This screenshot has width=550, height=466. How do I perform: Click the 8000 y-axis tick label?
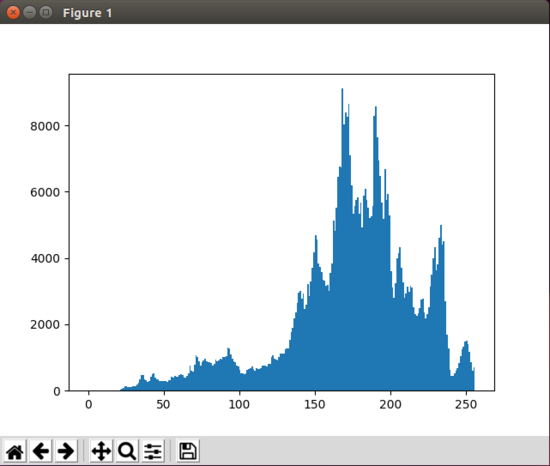click(x=45, y=126)
